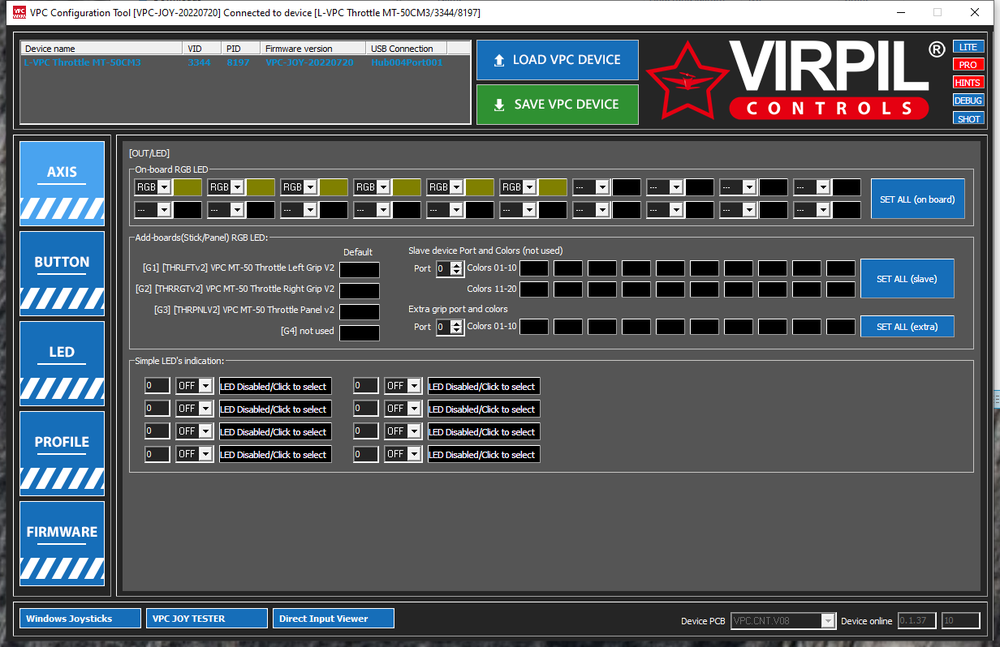Click the second right-column simple LED number field
The height and width of the screenshot is (647, 1000).
tap(365, 408)
